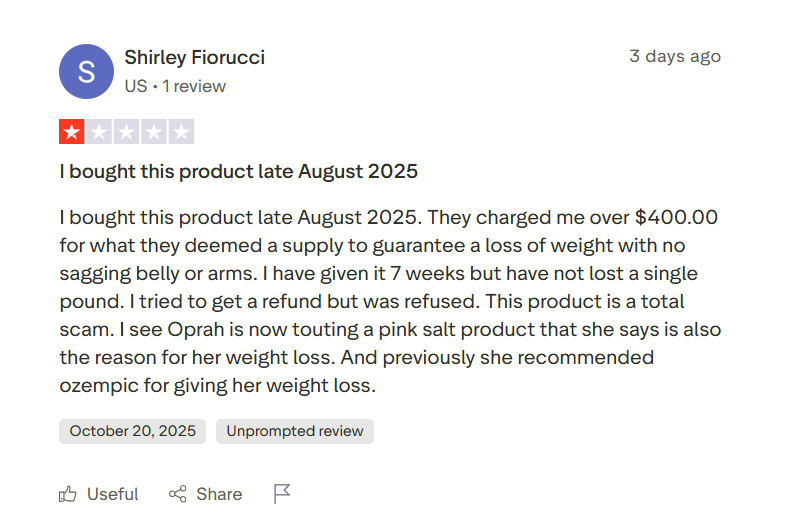Flag this review using the flag icon
This screenshot has width=794, height=528.
tap(282, 493)
